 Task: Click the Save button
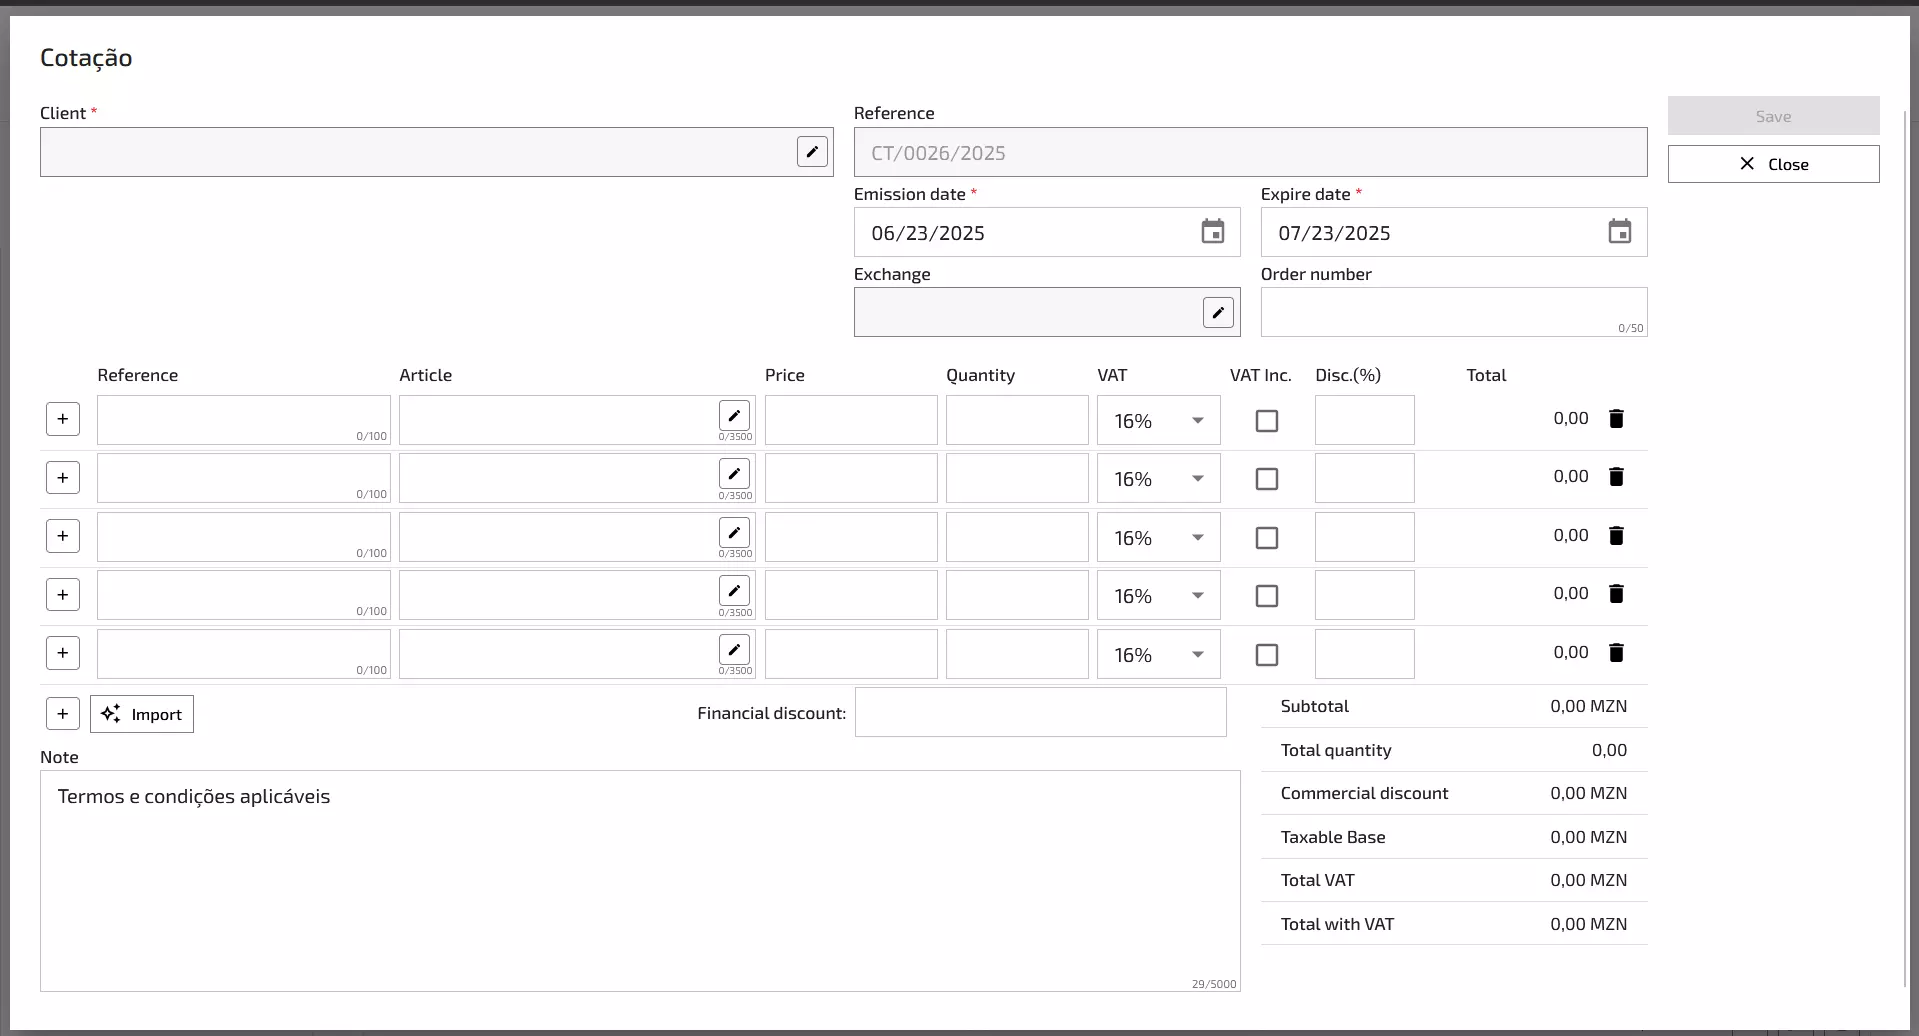[x=1773, y=116]
